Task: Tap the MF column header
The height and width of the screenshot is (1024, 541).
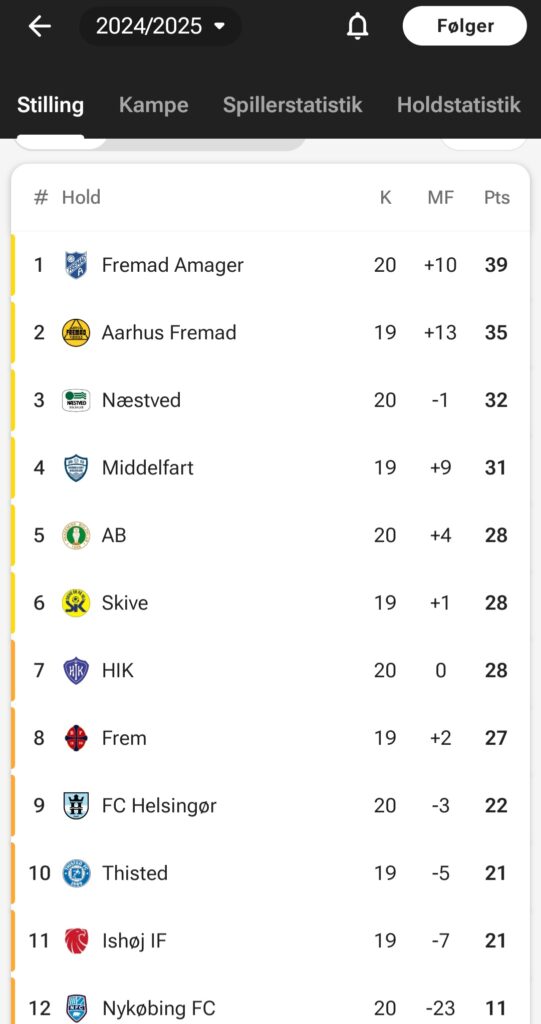Action: 440,197
